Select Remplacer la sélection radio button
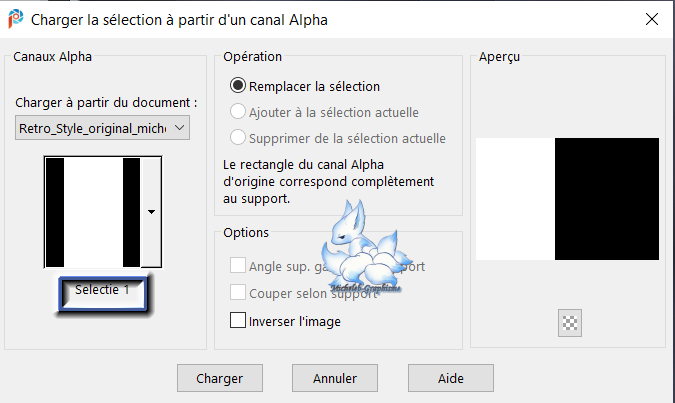 pyautogui.click(x=238, y=86)
